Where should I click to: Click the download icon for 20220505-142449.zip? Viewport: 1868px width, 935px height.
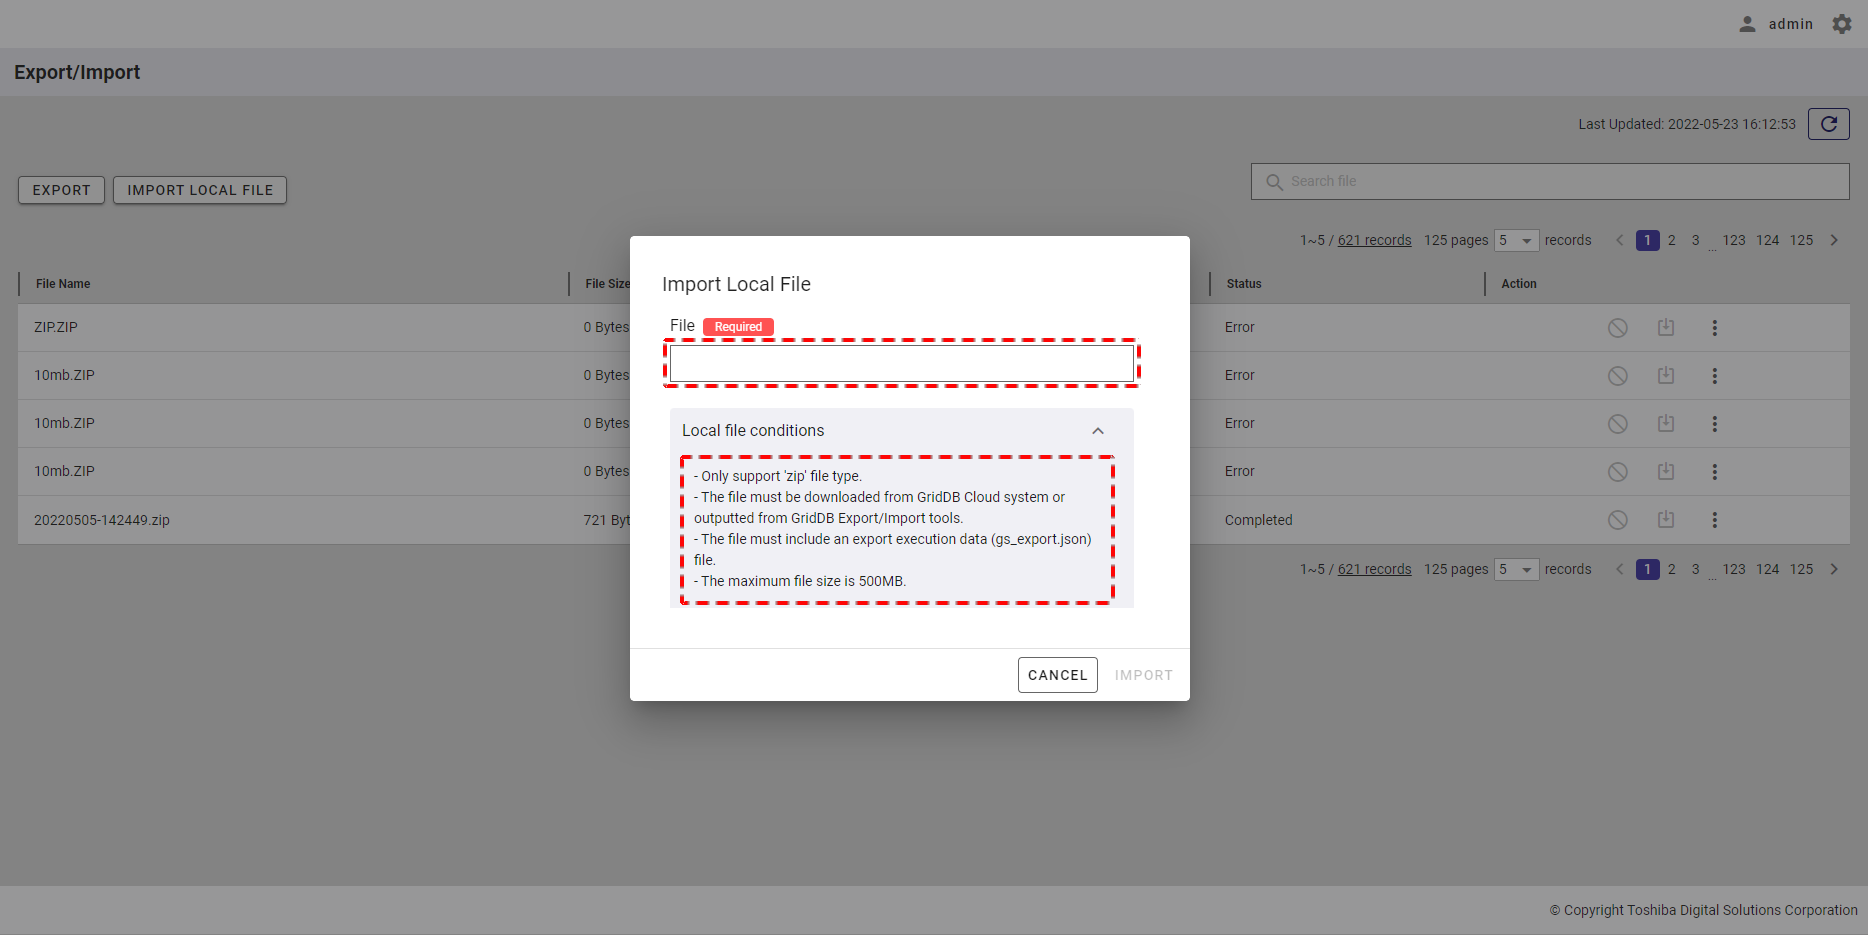click(1665, 520)
